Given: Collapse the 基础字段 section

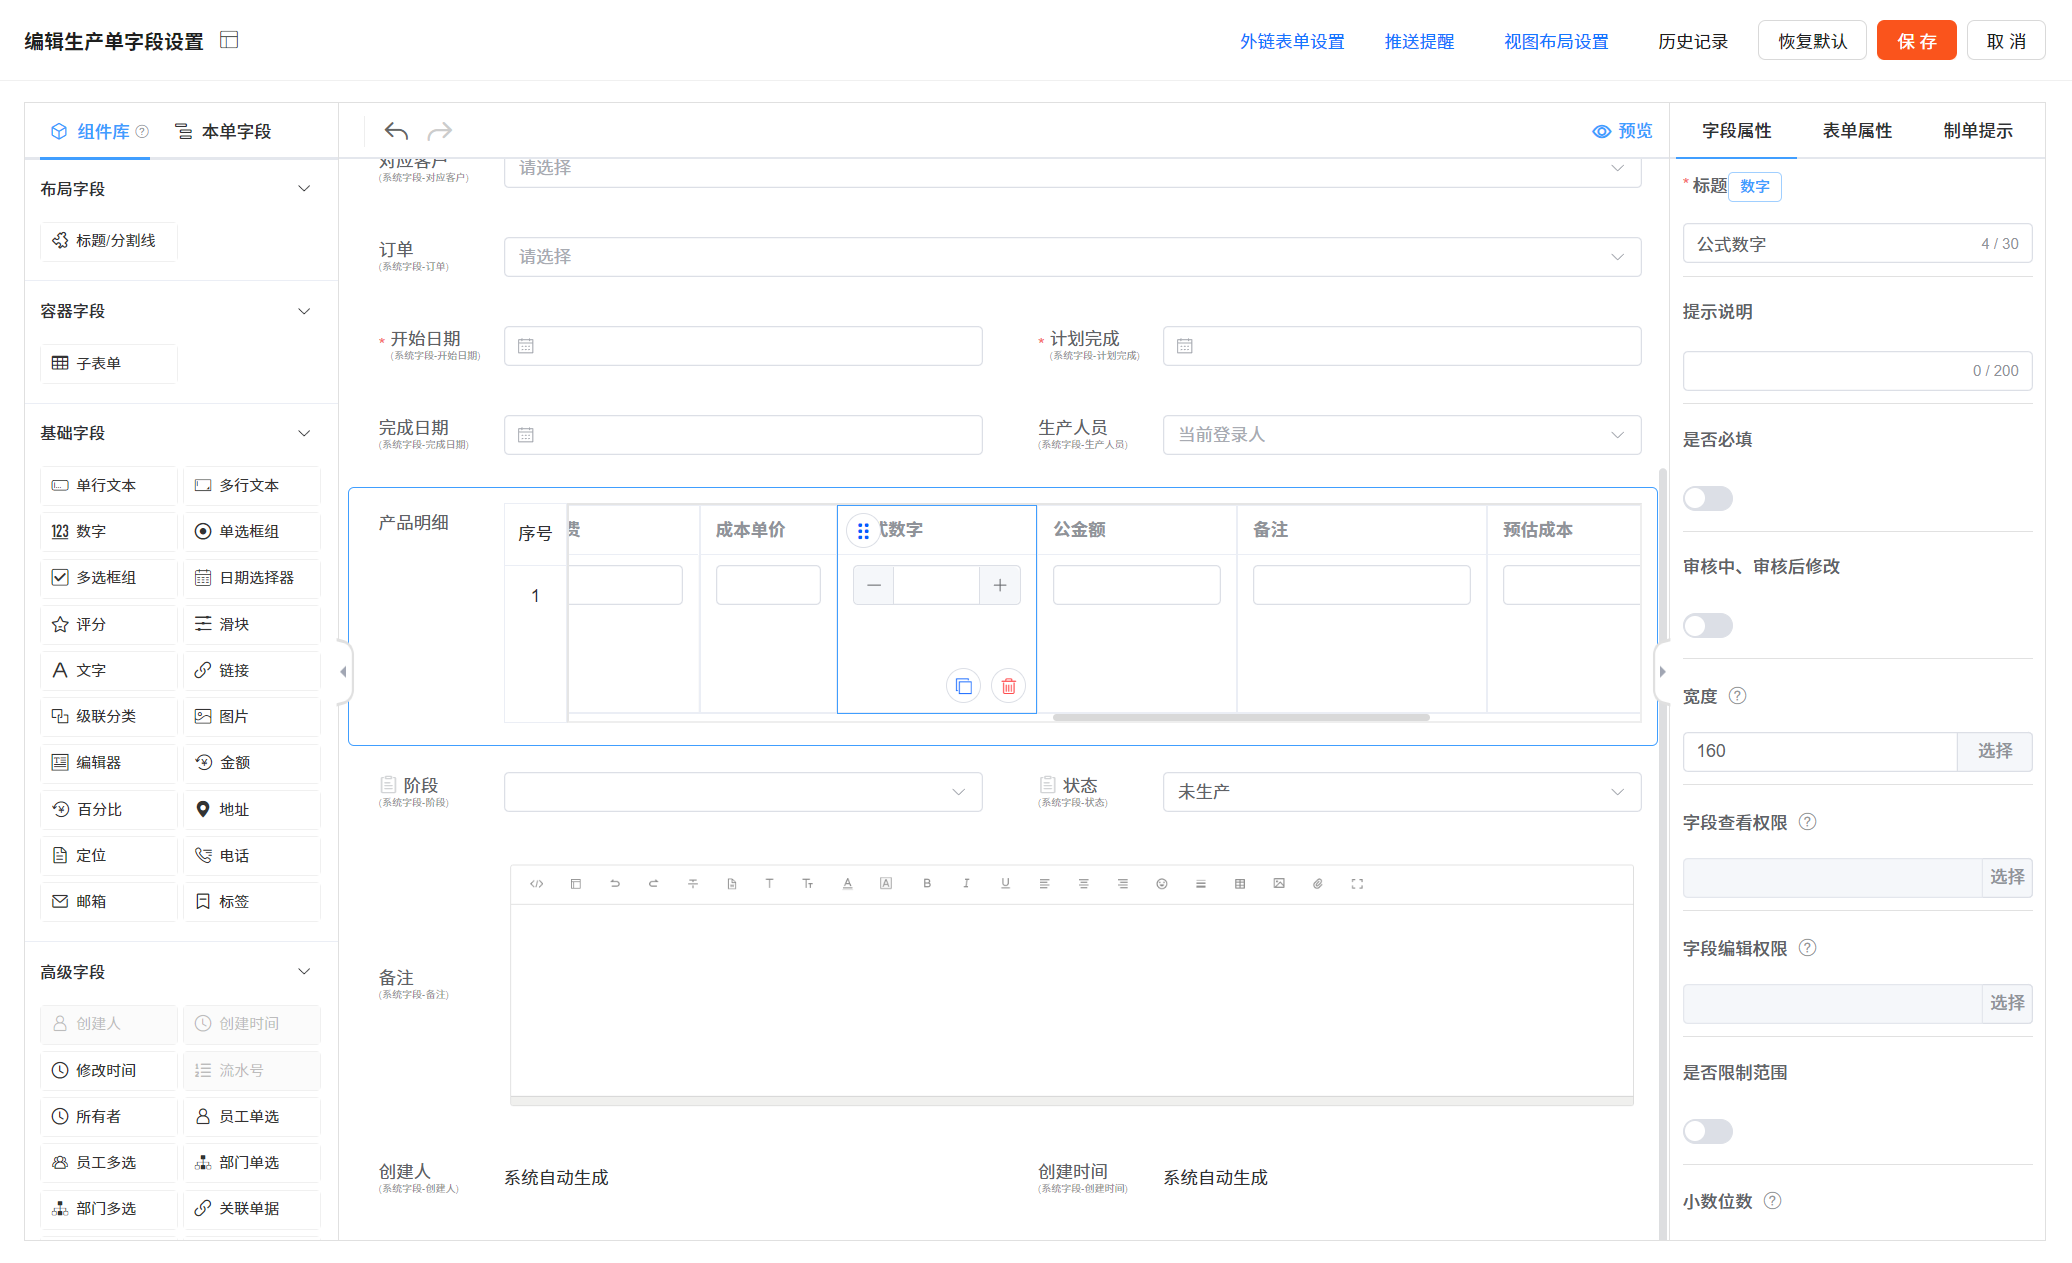Looking at the screenshot, I should (304, 433).
